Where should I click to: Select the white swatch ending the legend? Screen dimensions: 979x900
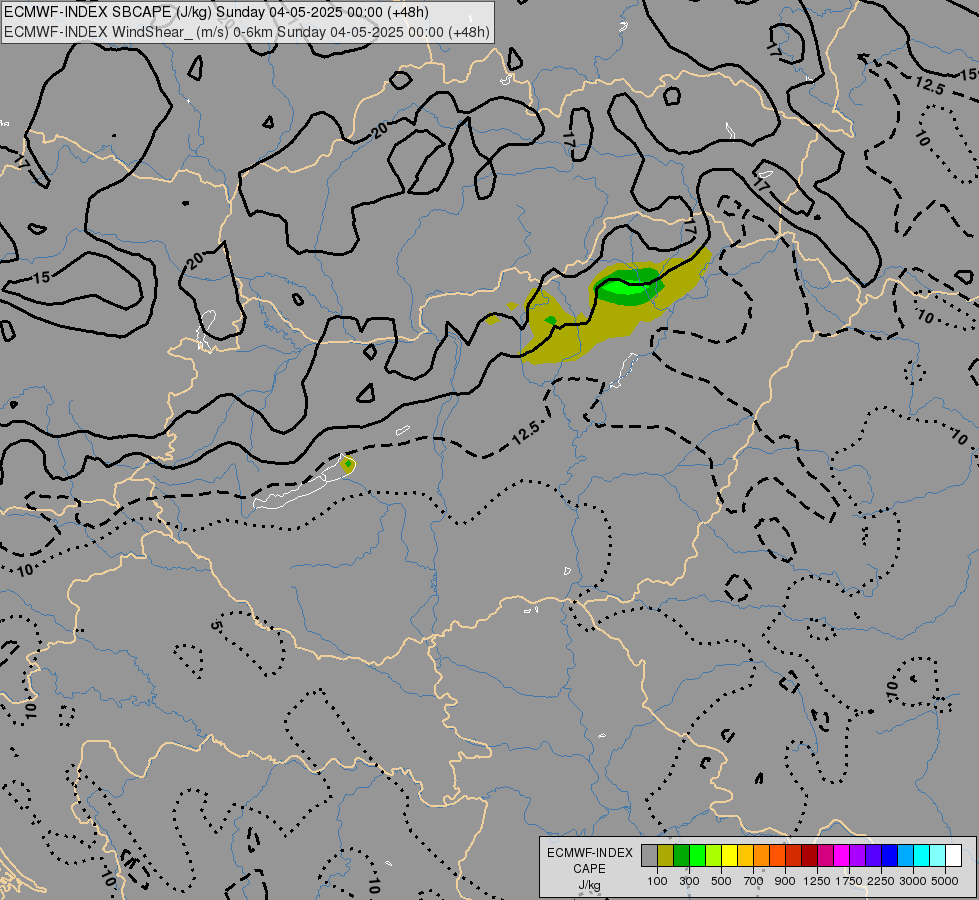pos(953,856)
